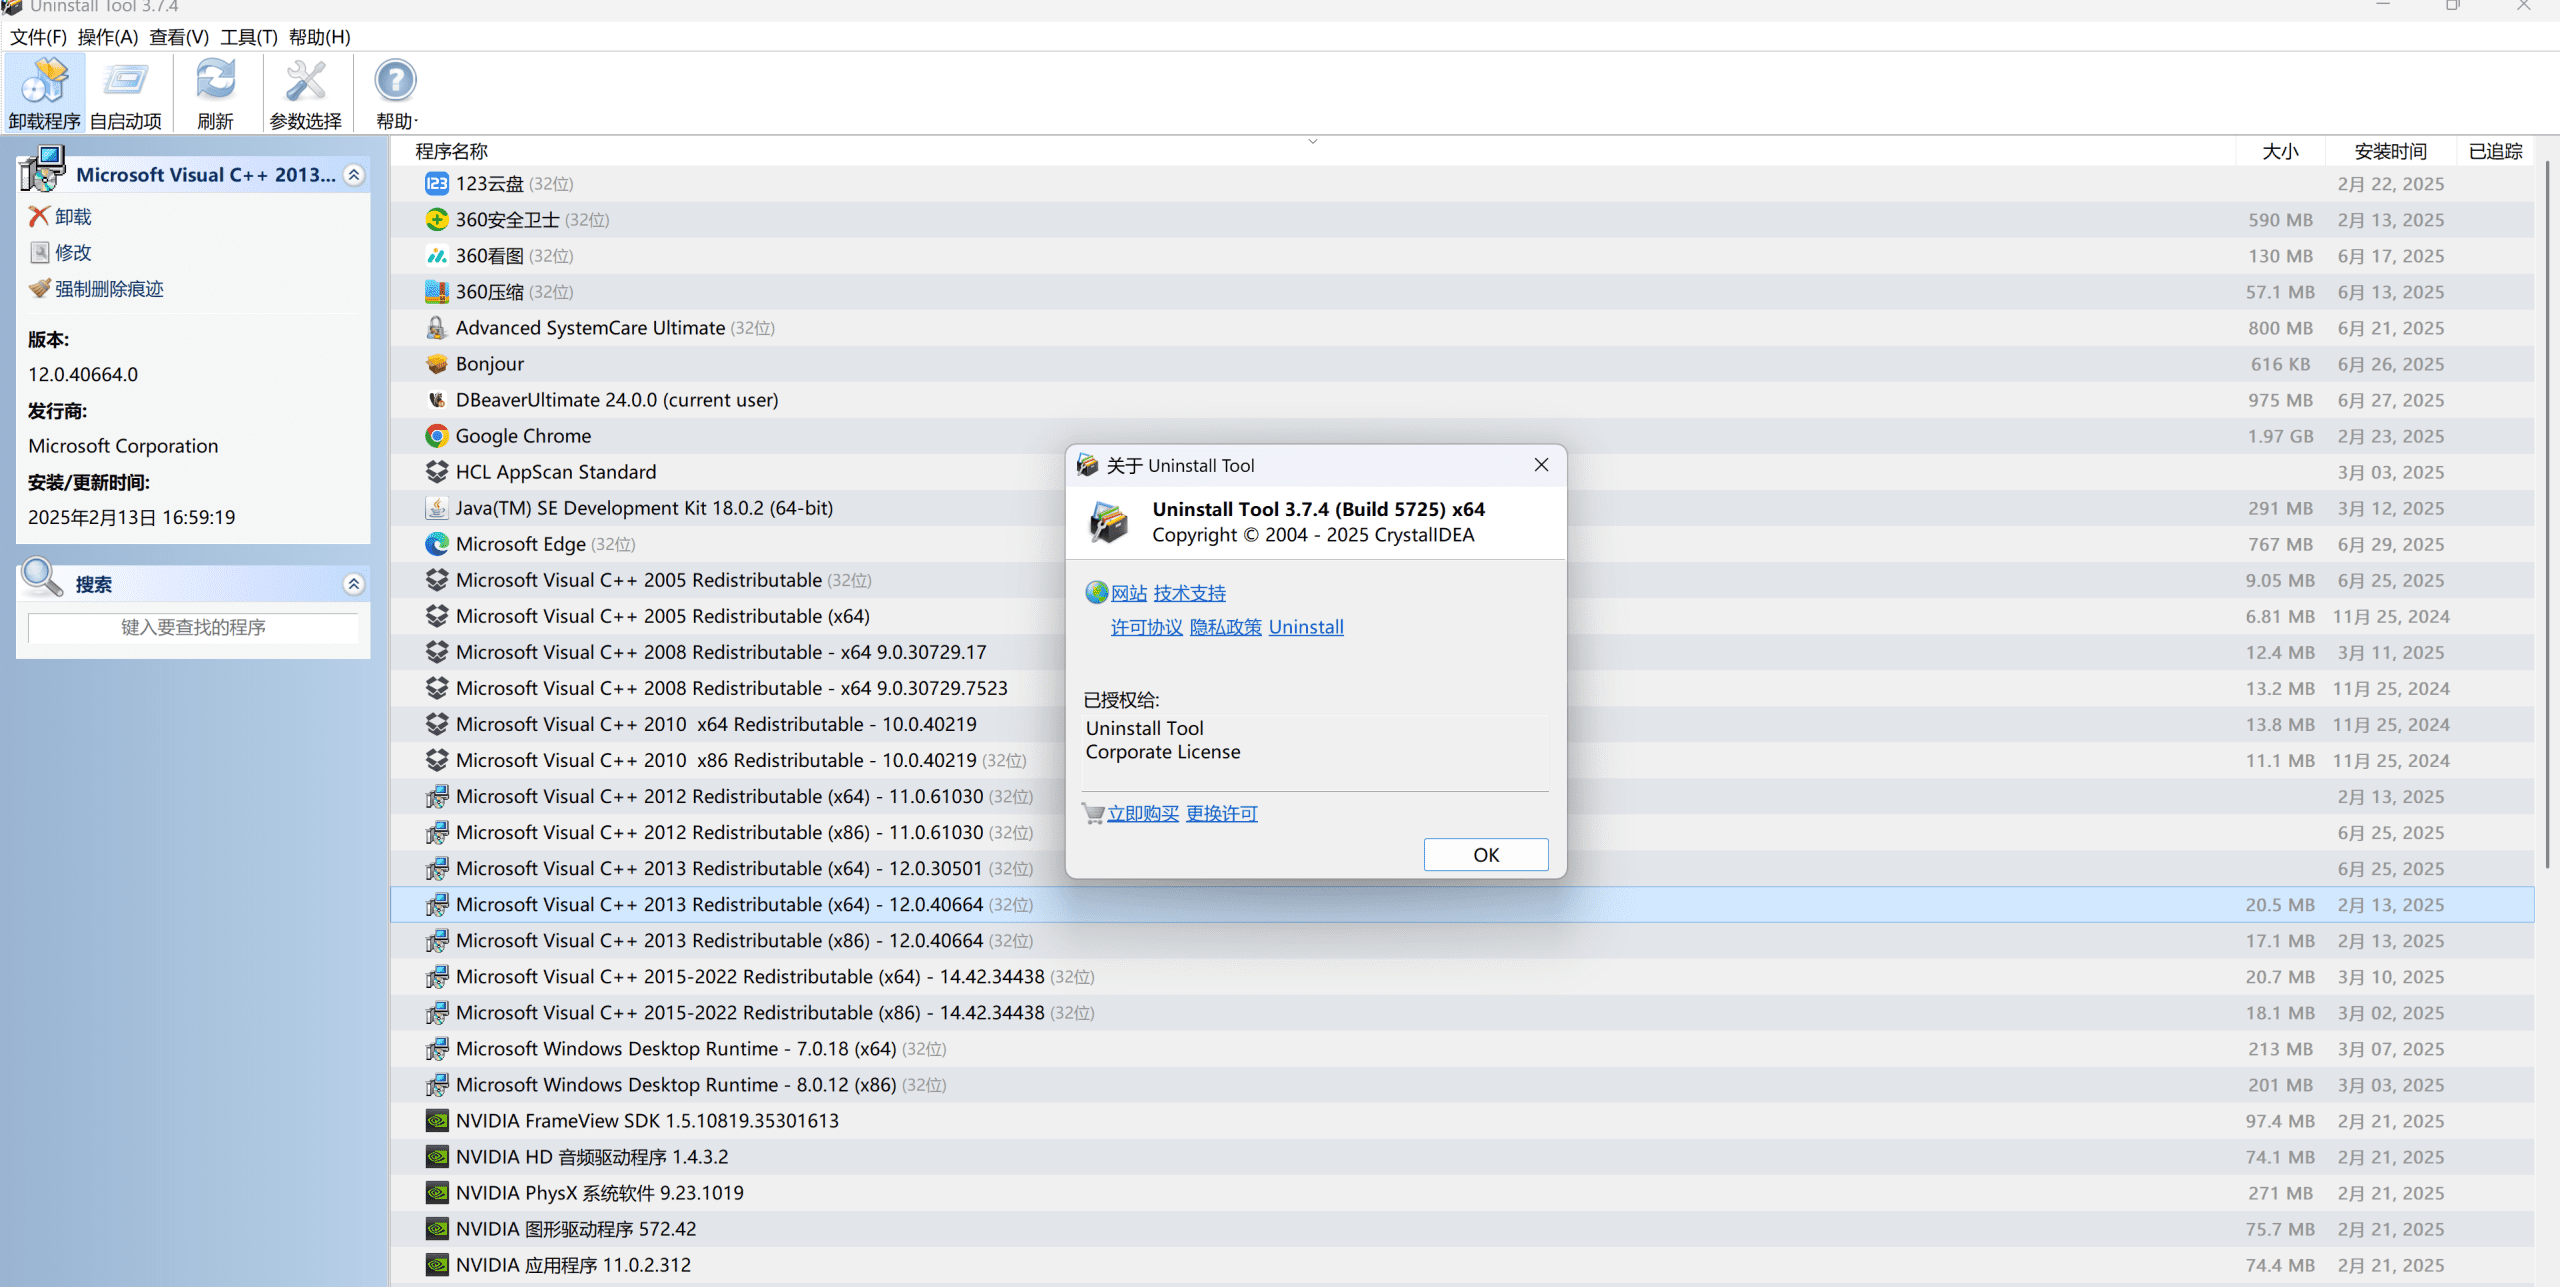Select NVIDIA 图形驱动程序 572.42 icon
The image size is (2560, 1287).
[x=437, y=1229]
